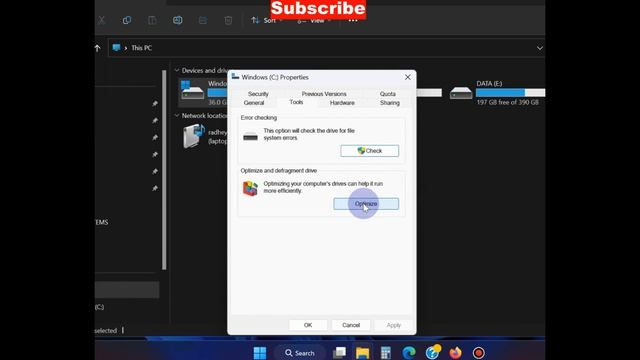
Task: Click This PC in the address bar
Action: (142, 48)
